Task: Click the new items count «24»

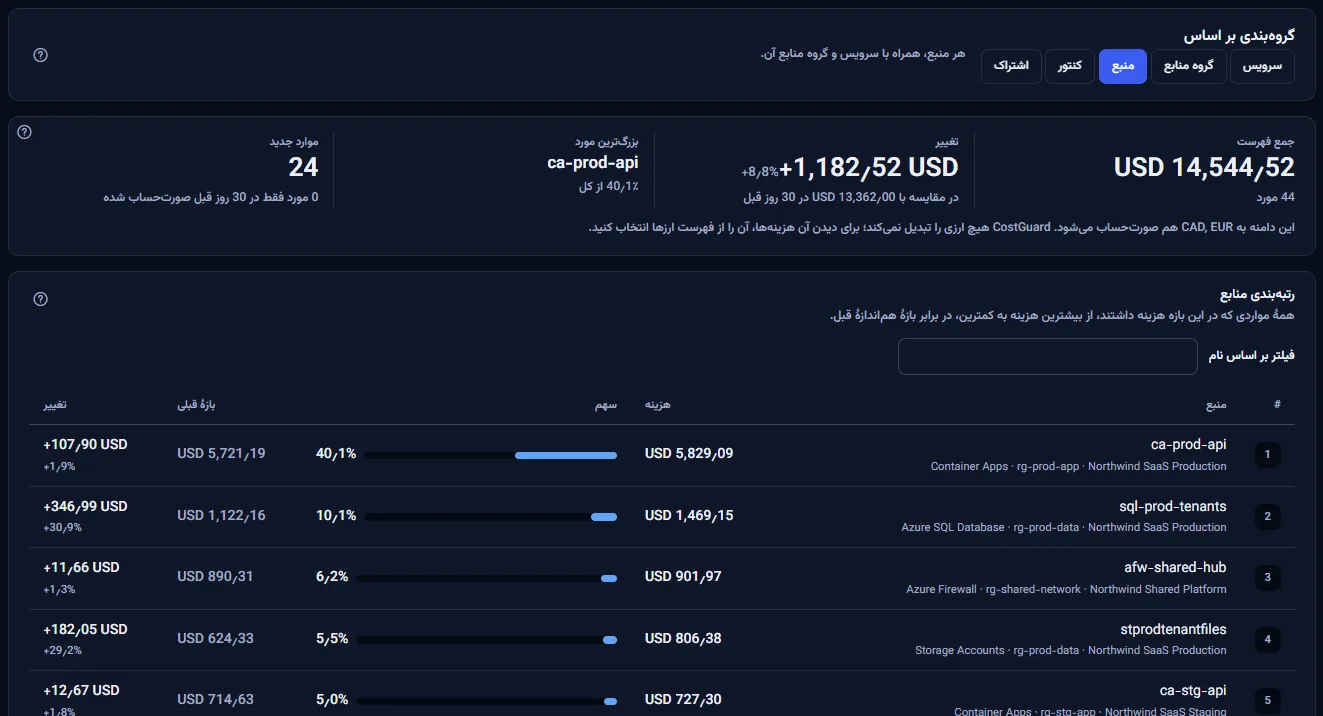Action: [x=303, y=167]
